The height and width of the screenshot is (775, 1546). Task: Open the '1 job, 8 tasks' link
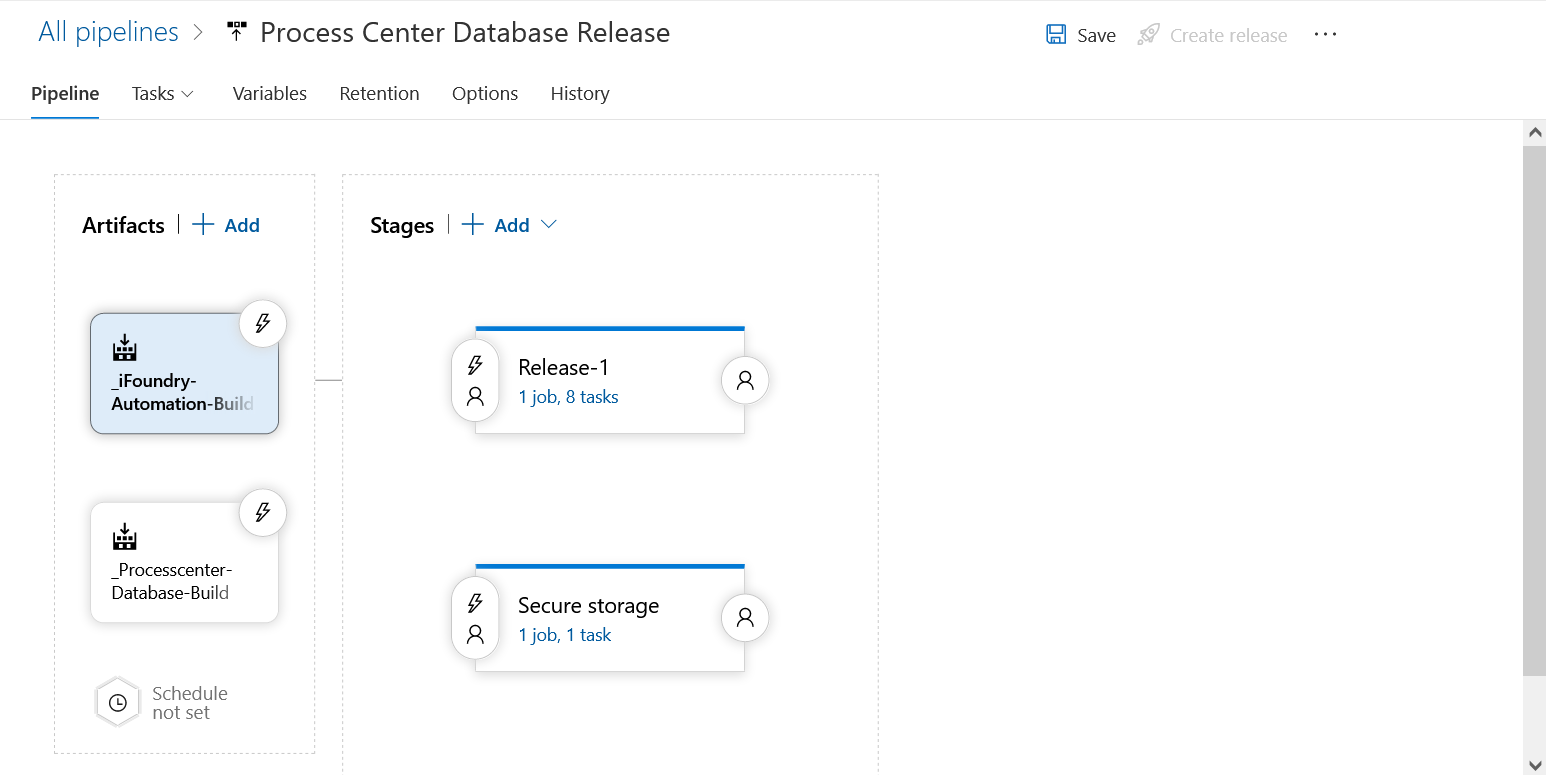(568, 397)
